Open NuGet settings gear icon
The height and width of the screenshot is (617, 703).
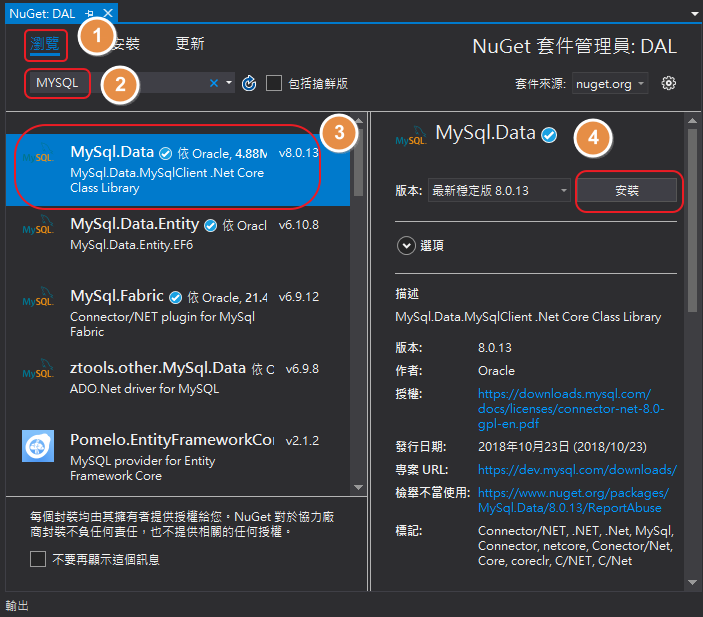pos(668,83)
